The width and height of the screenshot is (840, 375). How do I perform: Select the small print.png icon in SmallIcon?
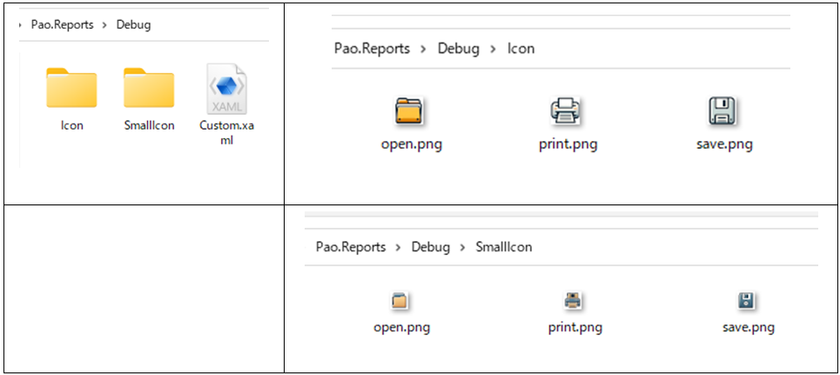click(x=573, y=301)
